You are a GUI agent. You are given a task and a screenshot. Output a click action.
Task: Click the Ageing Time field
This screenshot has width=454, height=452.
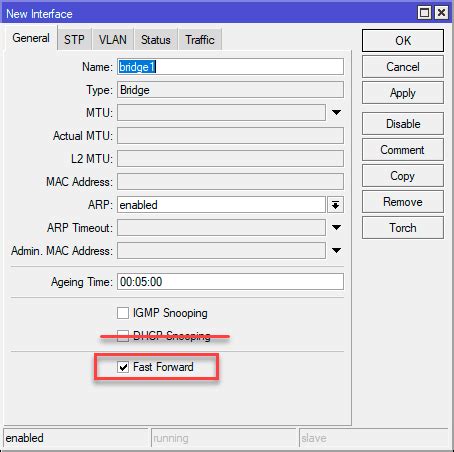230,282
